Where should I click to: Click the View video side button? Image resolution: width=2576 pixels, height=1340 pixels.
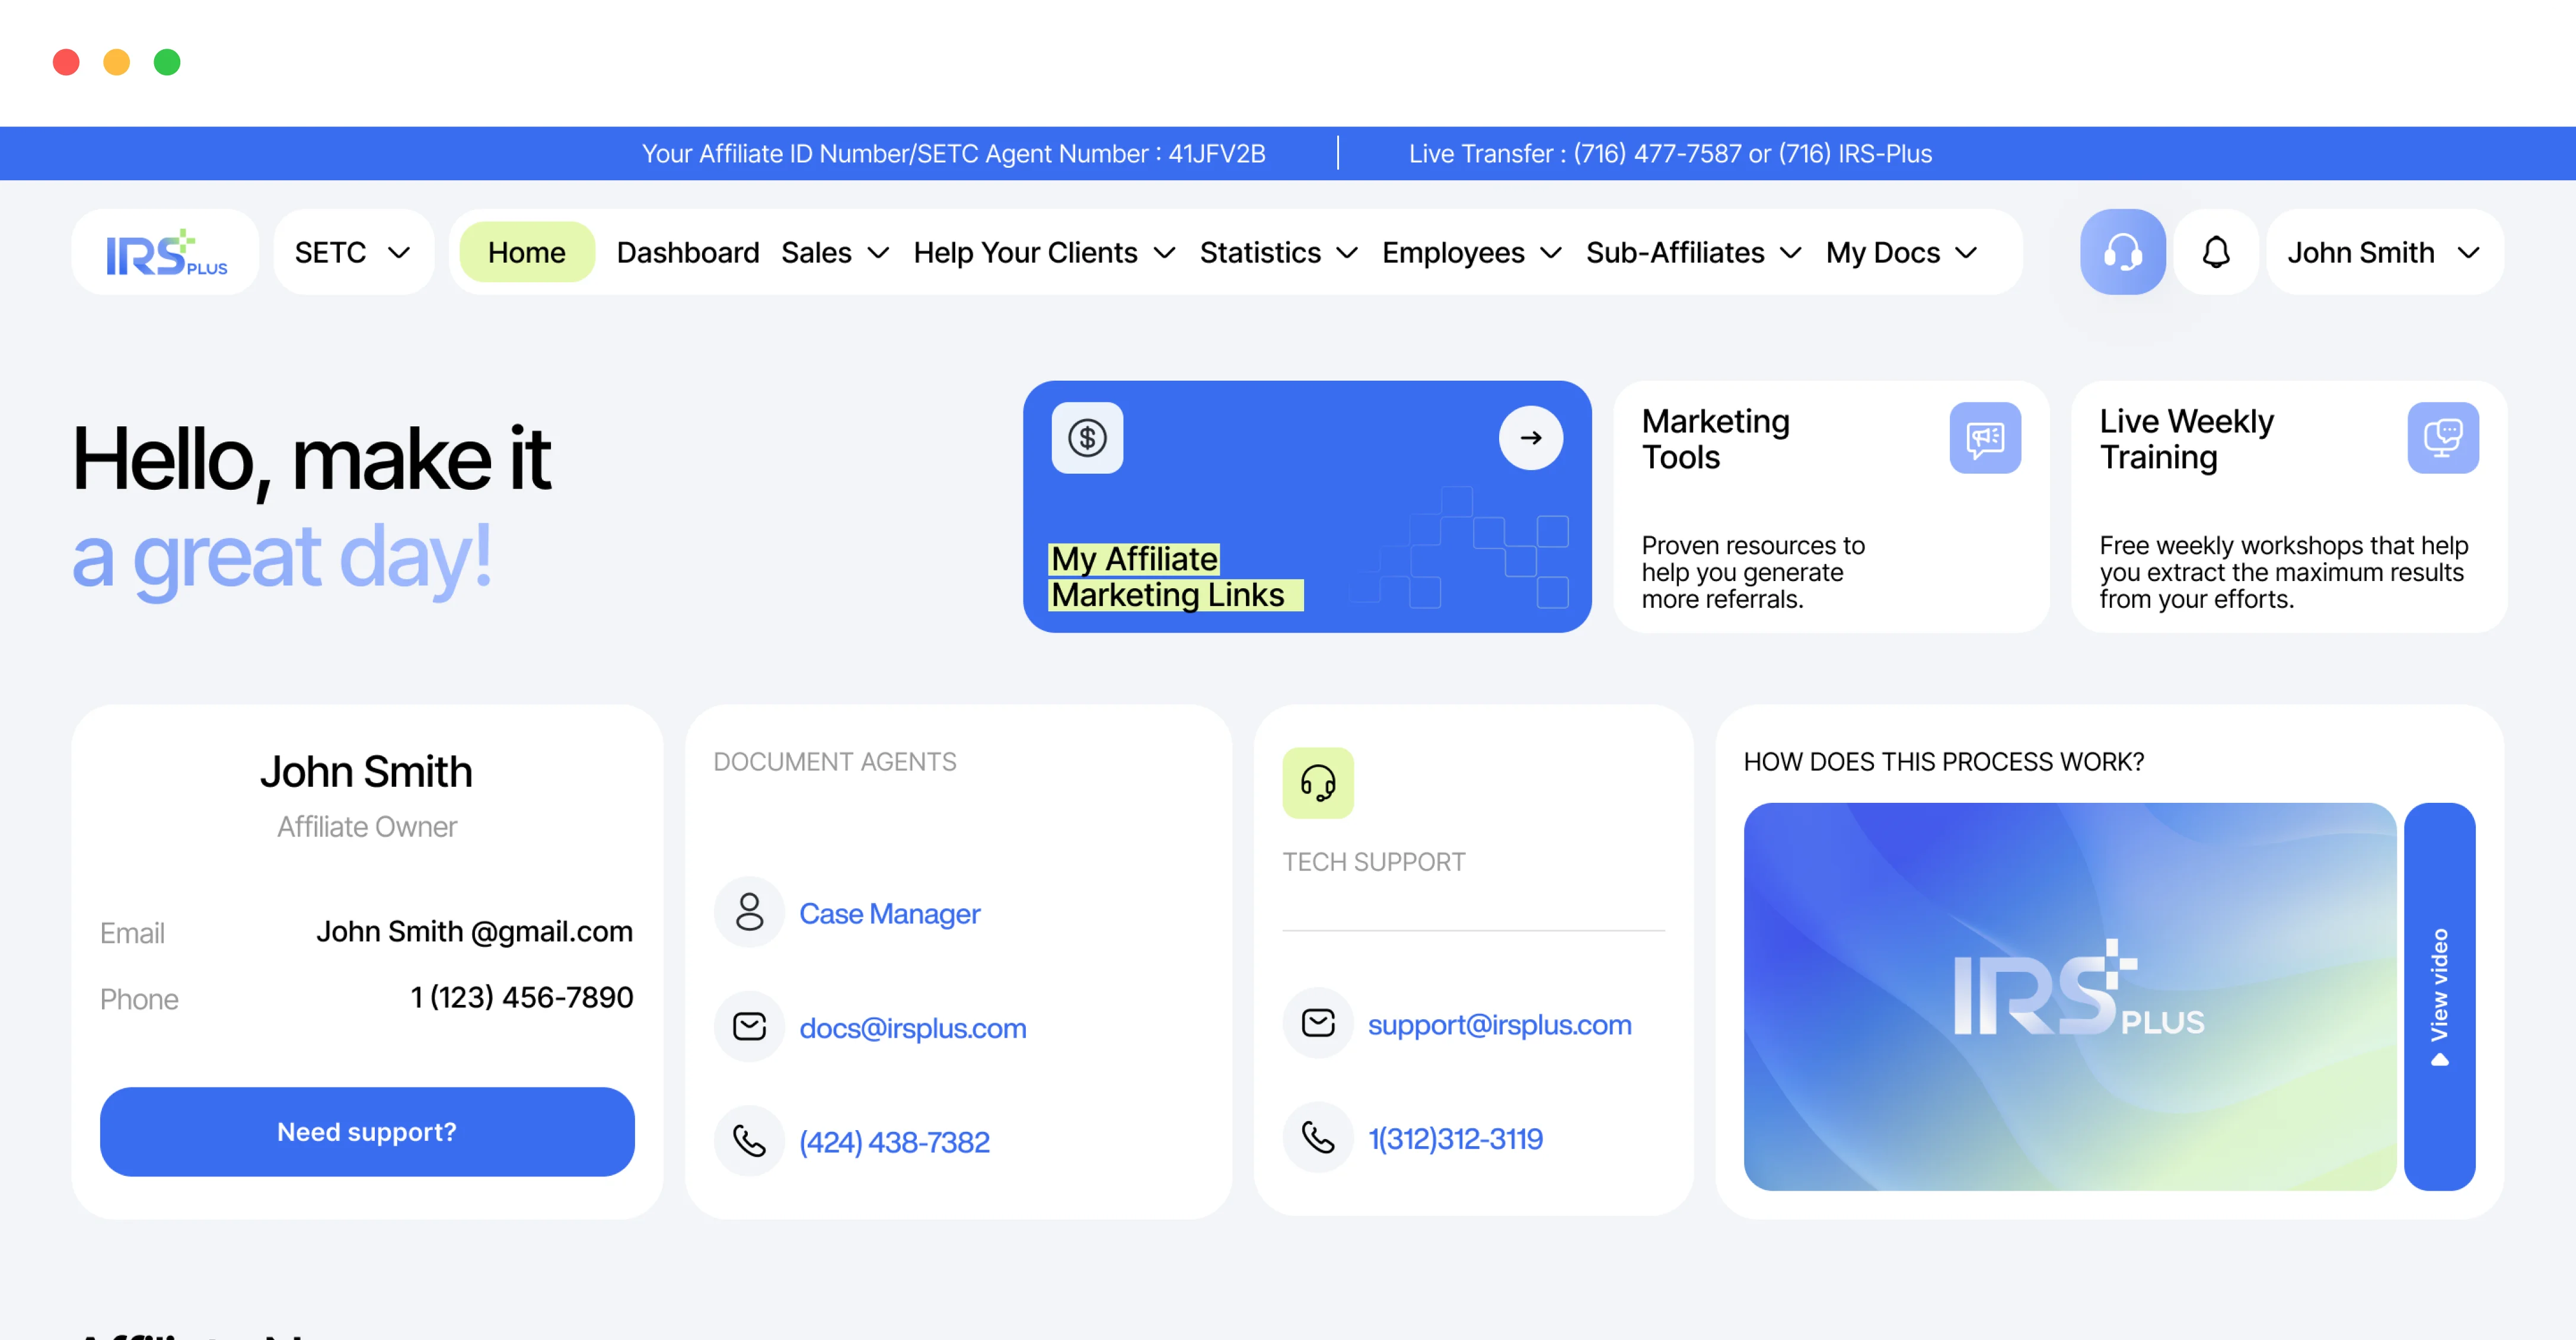tap(2439, 996)
